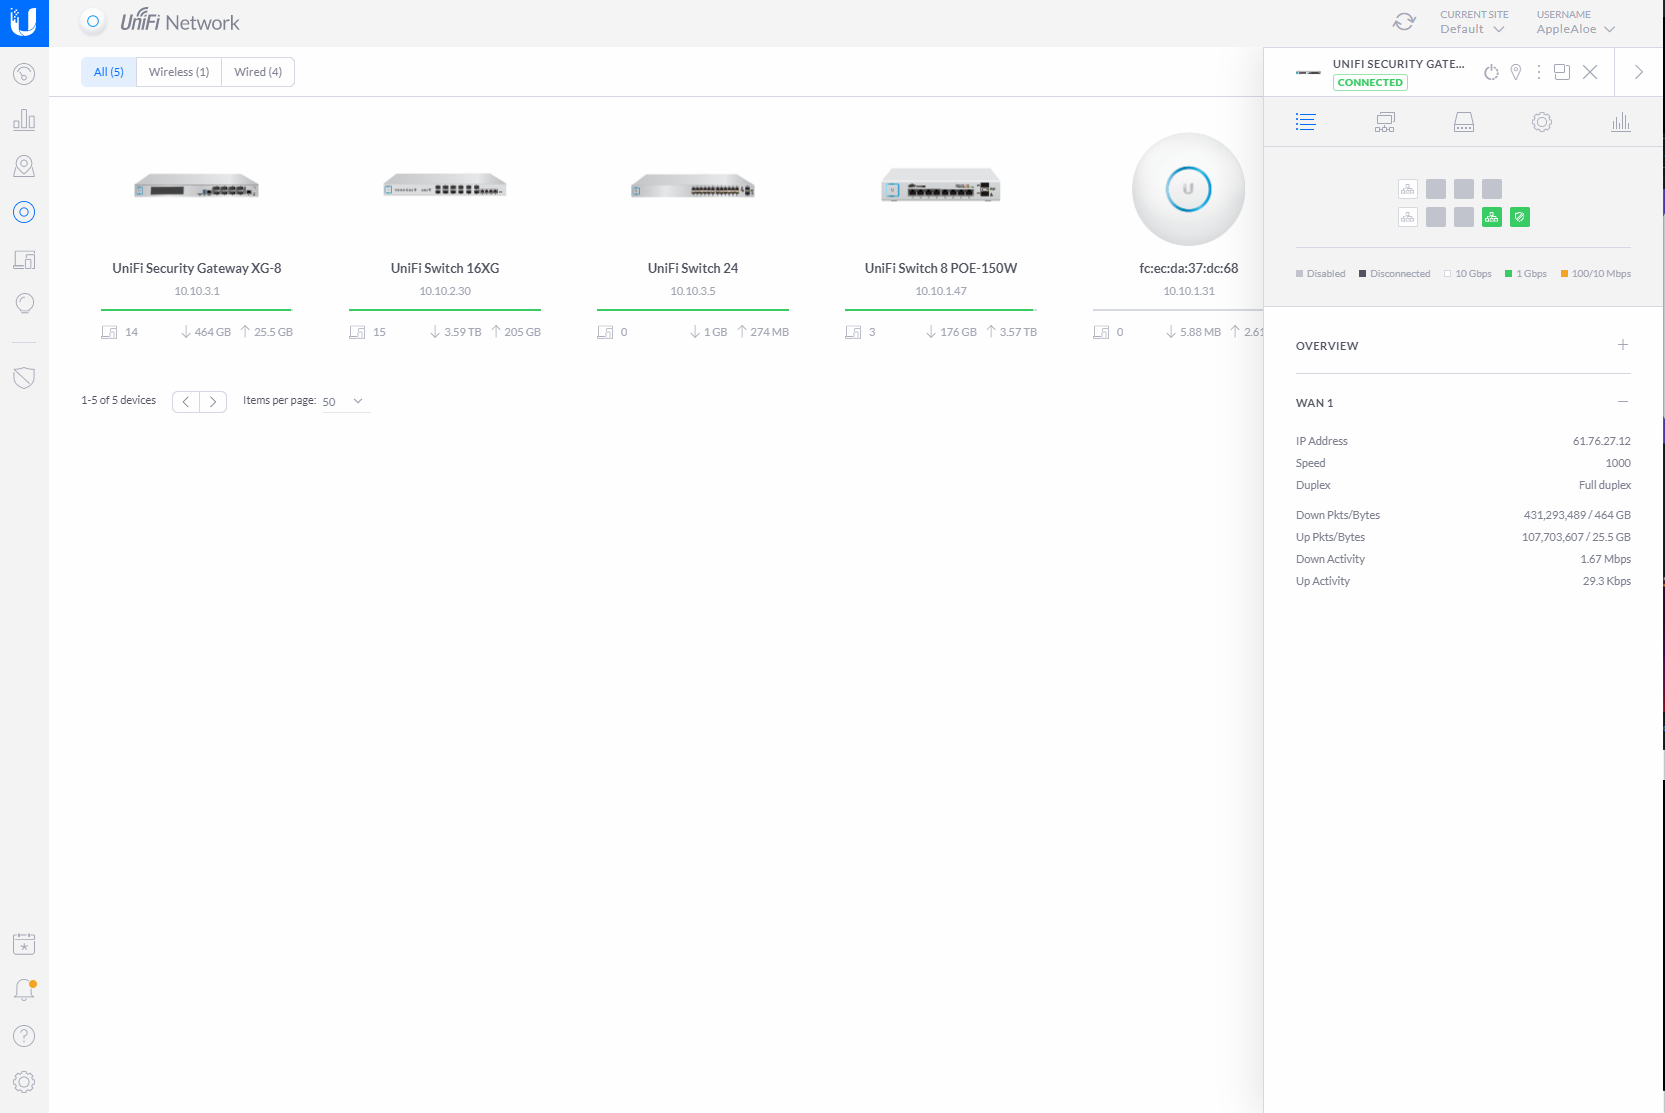This screenshot has height=1113, width=1665.
Task: Open the Dashboard page from sidebar
Action: (24, 74)
